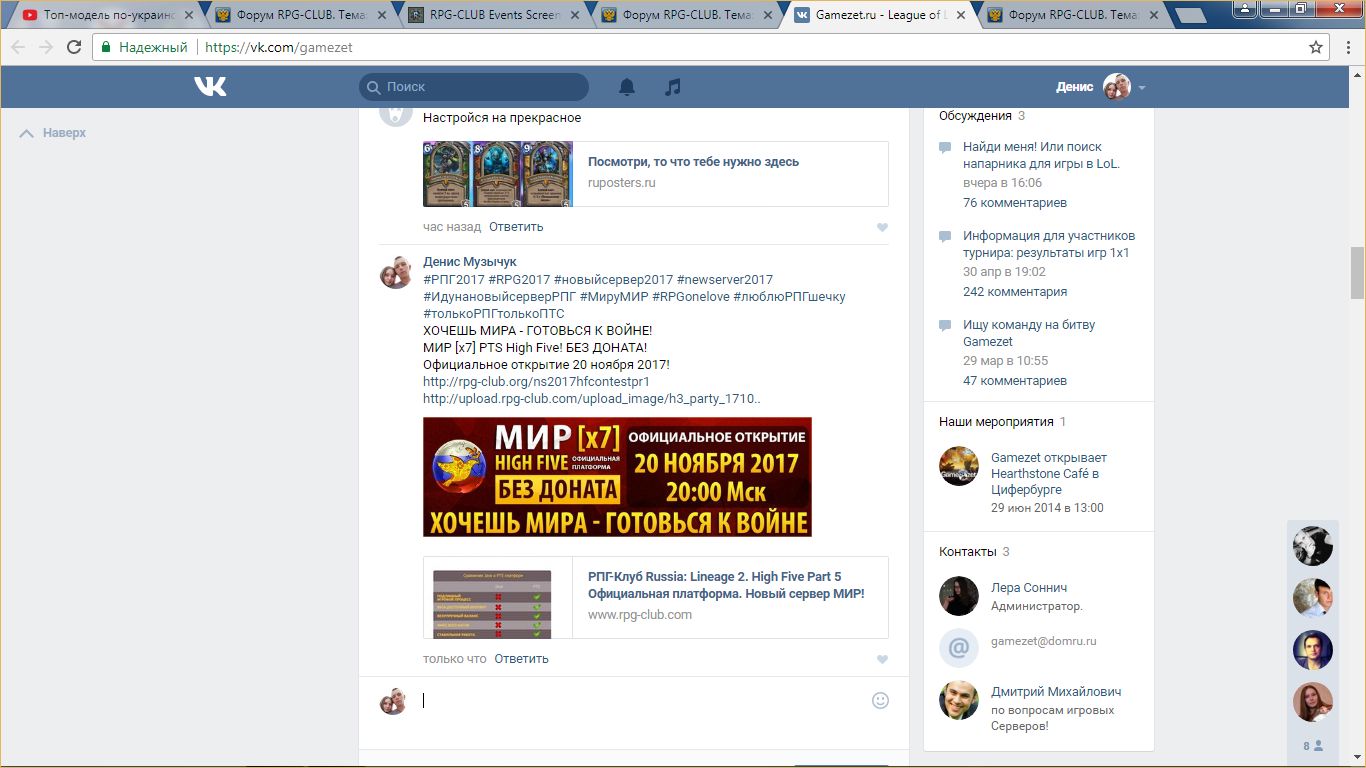Click the speech bubble icon beside Информация для участников

[945, 237]
